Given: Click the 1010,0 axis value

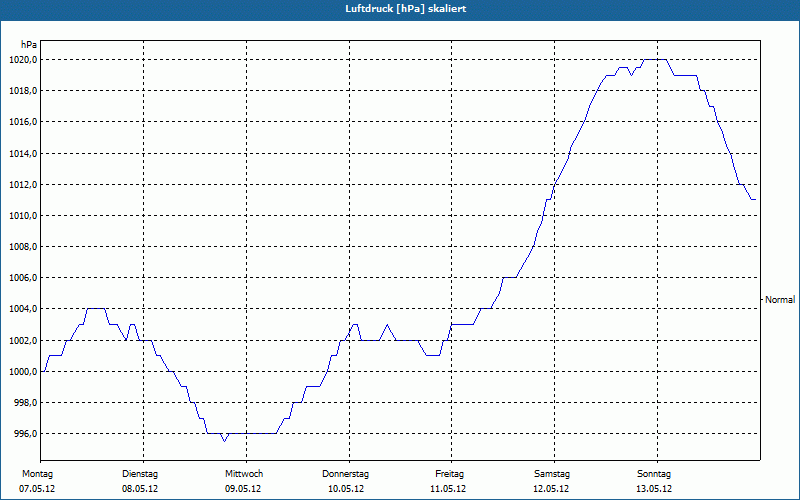Looking at the screenshot, I should [x=23, y=216].
